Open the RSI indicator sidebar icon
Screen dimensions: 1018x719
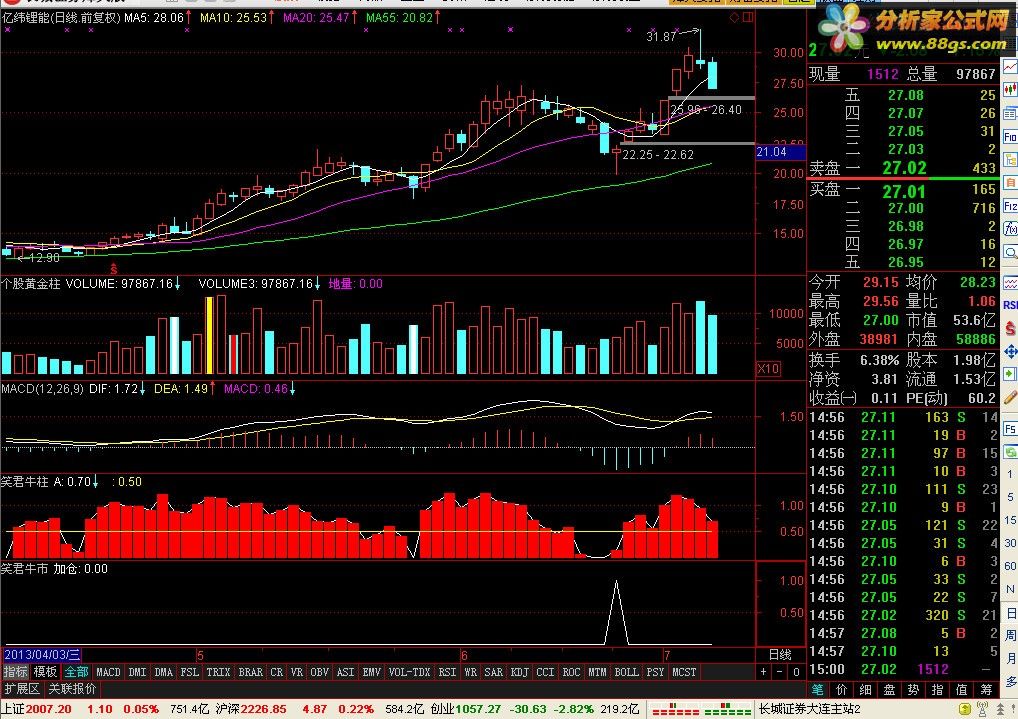point(1010,305)
